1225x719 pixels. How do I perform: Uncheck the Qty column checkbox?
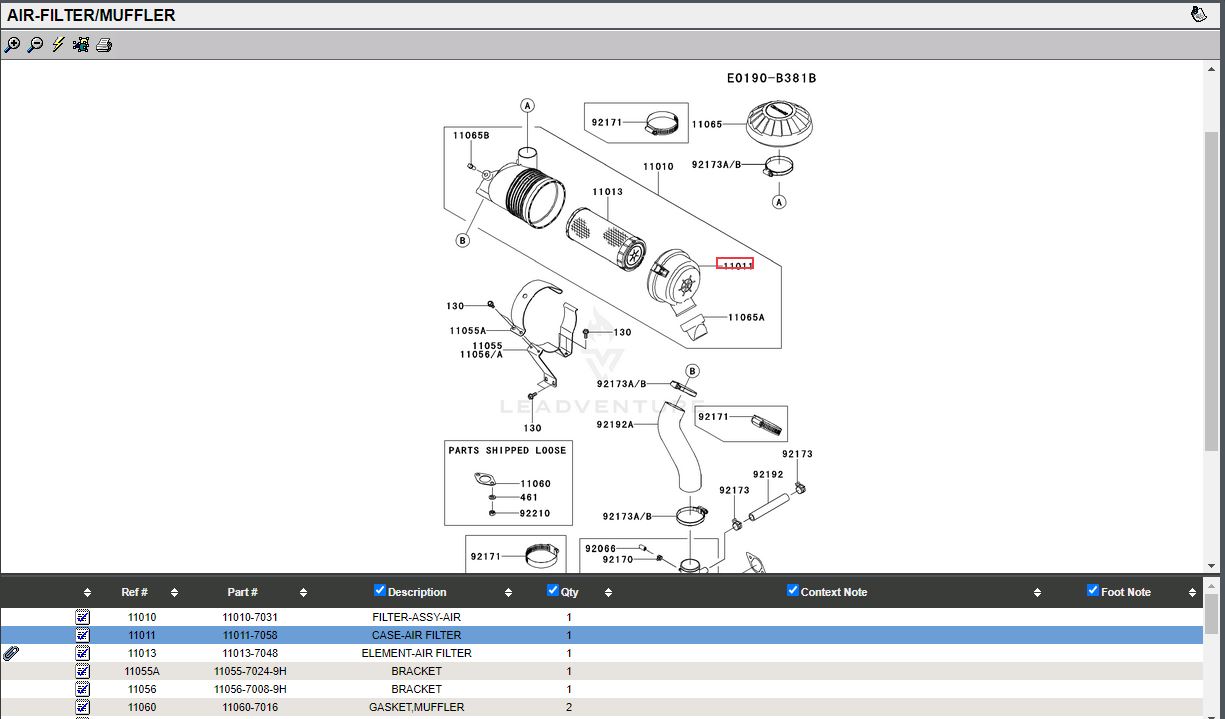click(x=553, y=591)
